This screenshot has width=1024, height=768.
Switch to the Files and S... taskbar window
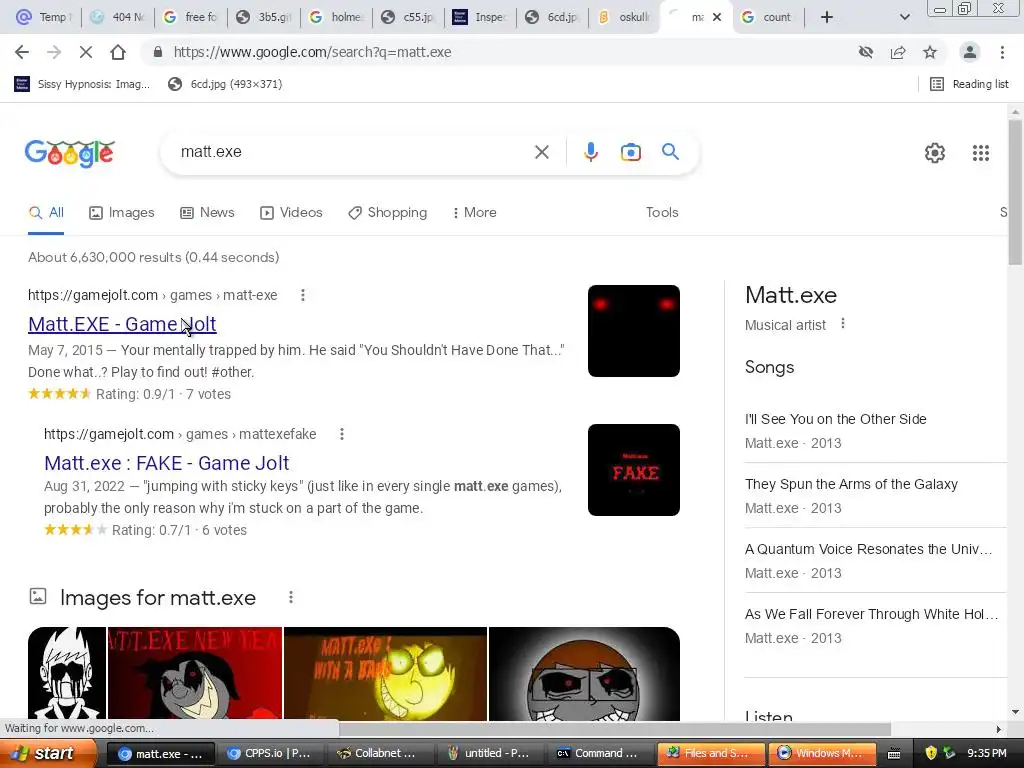[x=711, y=753]
